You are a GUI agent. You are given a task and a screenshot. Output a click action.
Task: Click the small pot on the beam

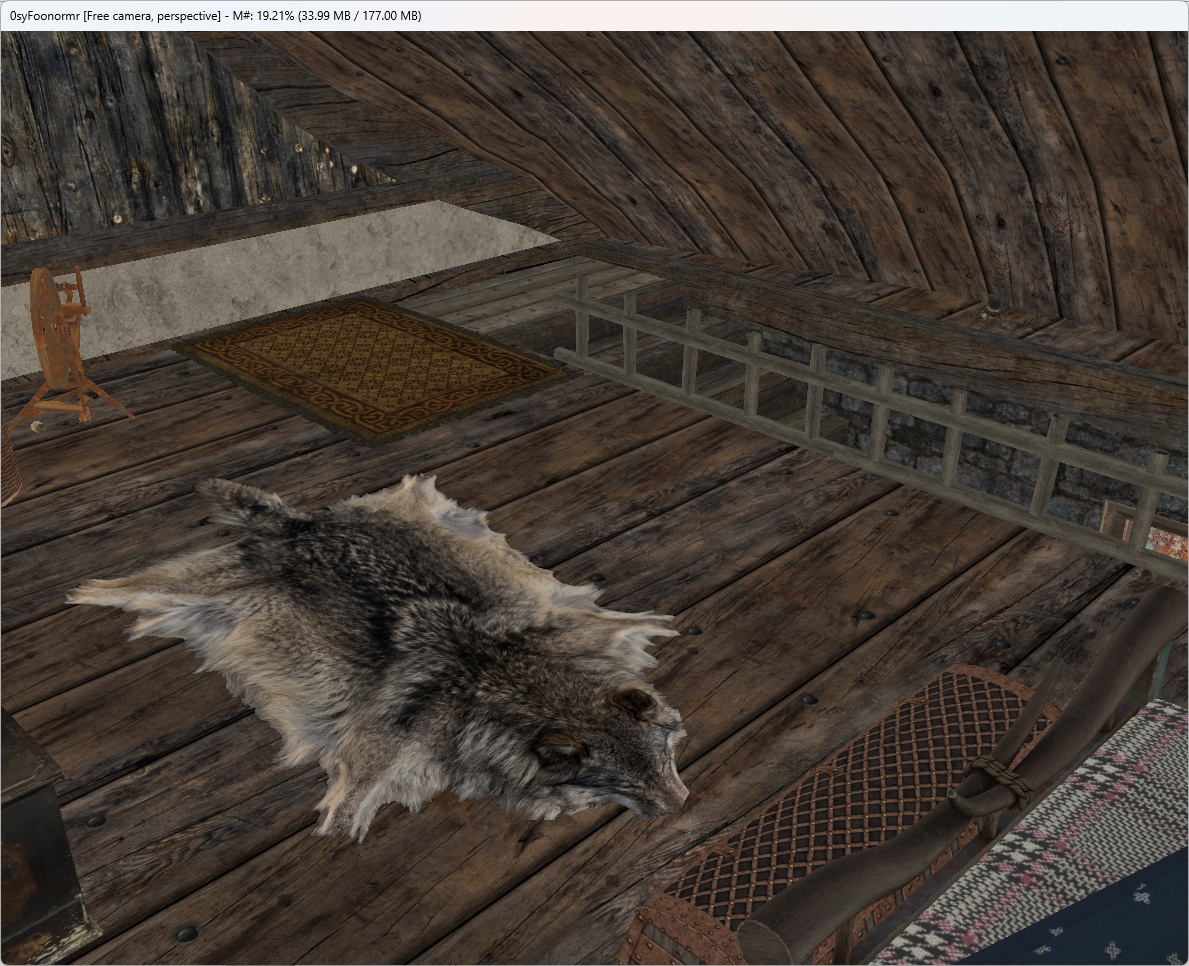(991, 307)
